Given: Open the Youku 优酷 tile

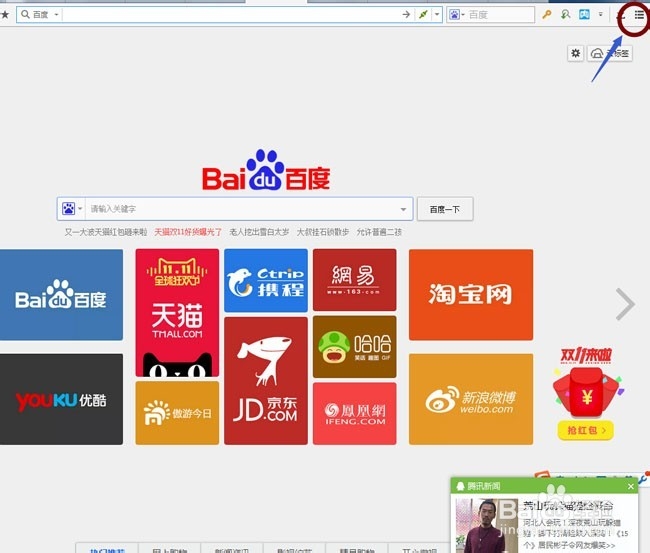Looking at the screenshot, I should click(x=61, y=399).
